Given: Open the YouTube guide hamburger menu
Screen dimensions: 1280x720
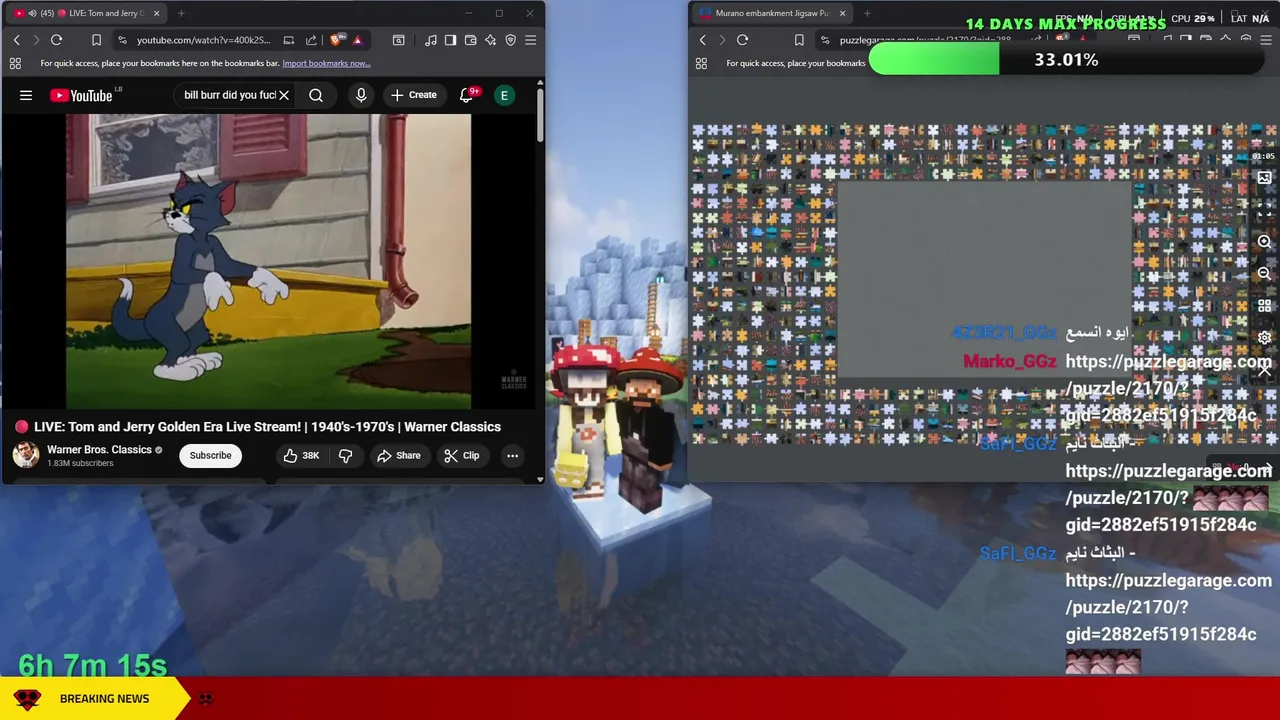Looking at the screenshot, I should click(x=26, y=95).
